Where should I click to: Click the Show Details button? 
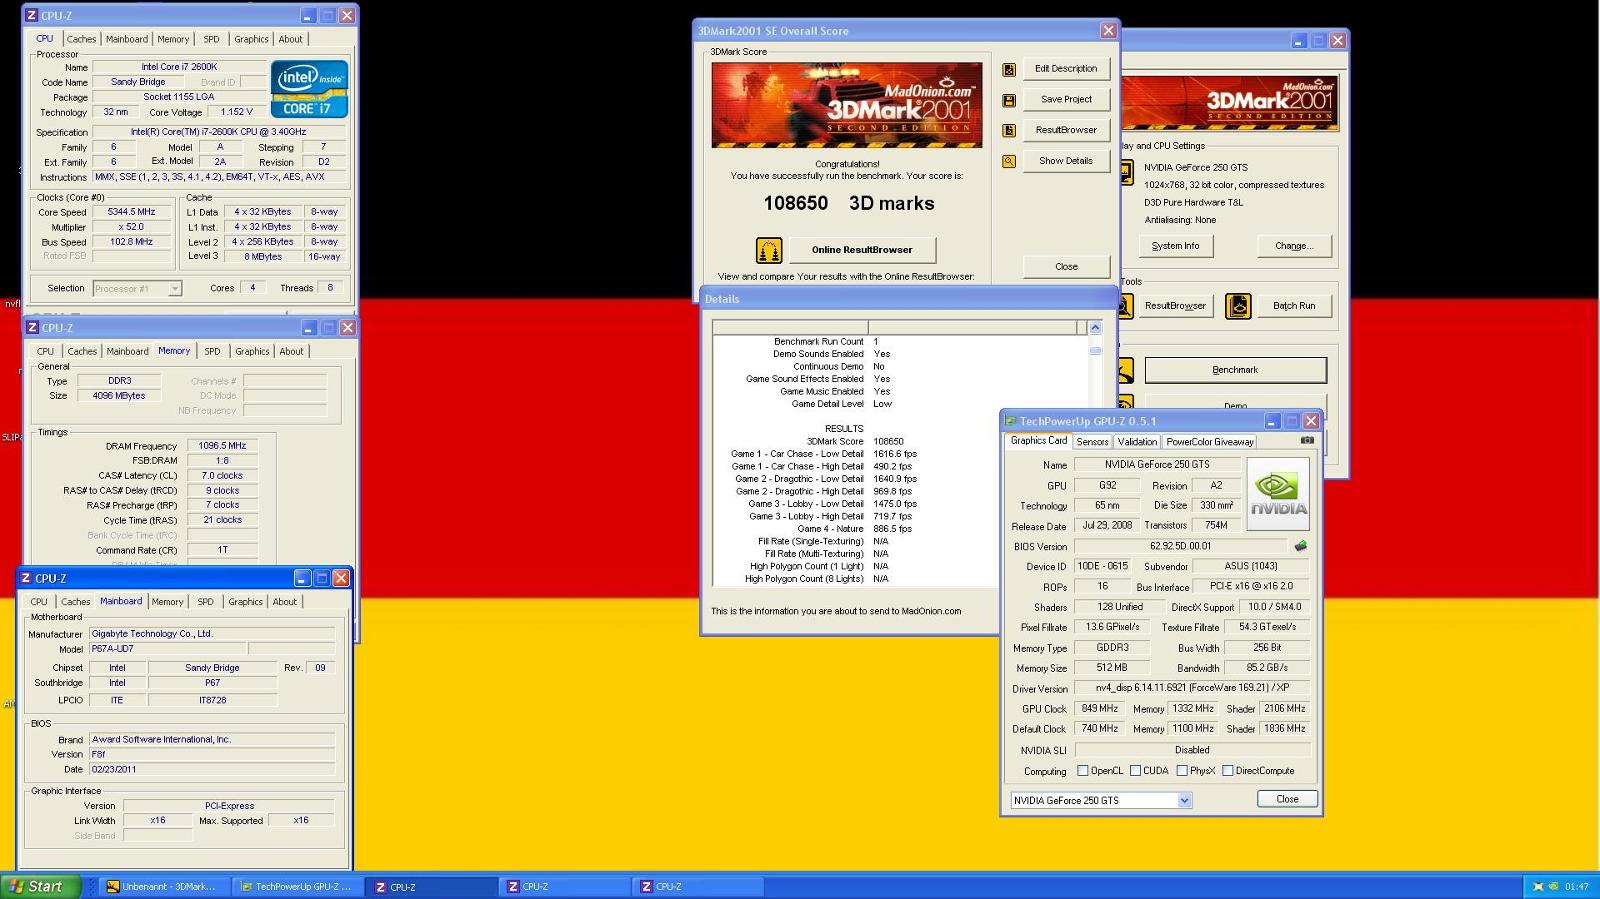pos(1066,161)
